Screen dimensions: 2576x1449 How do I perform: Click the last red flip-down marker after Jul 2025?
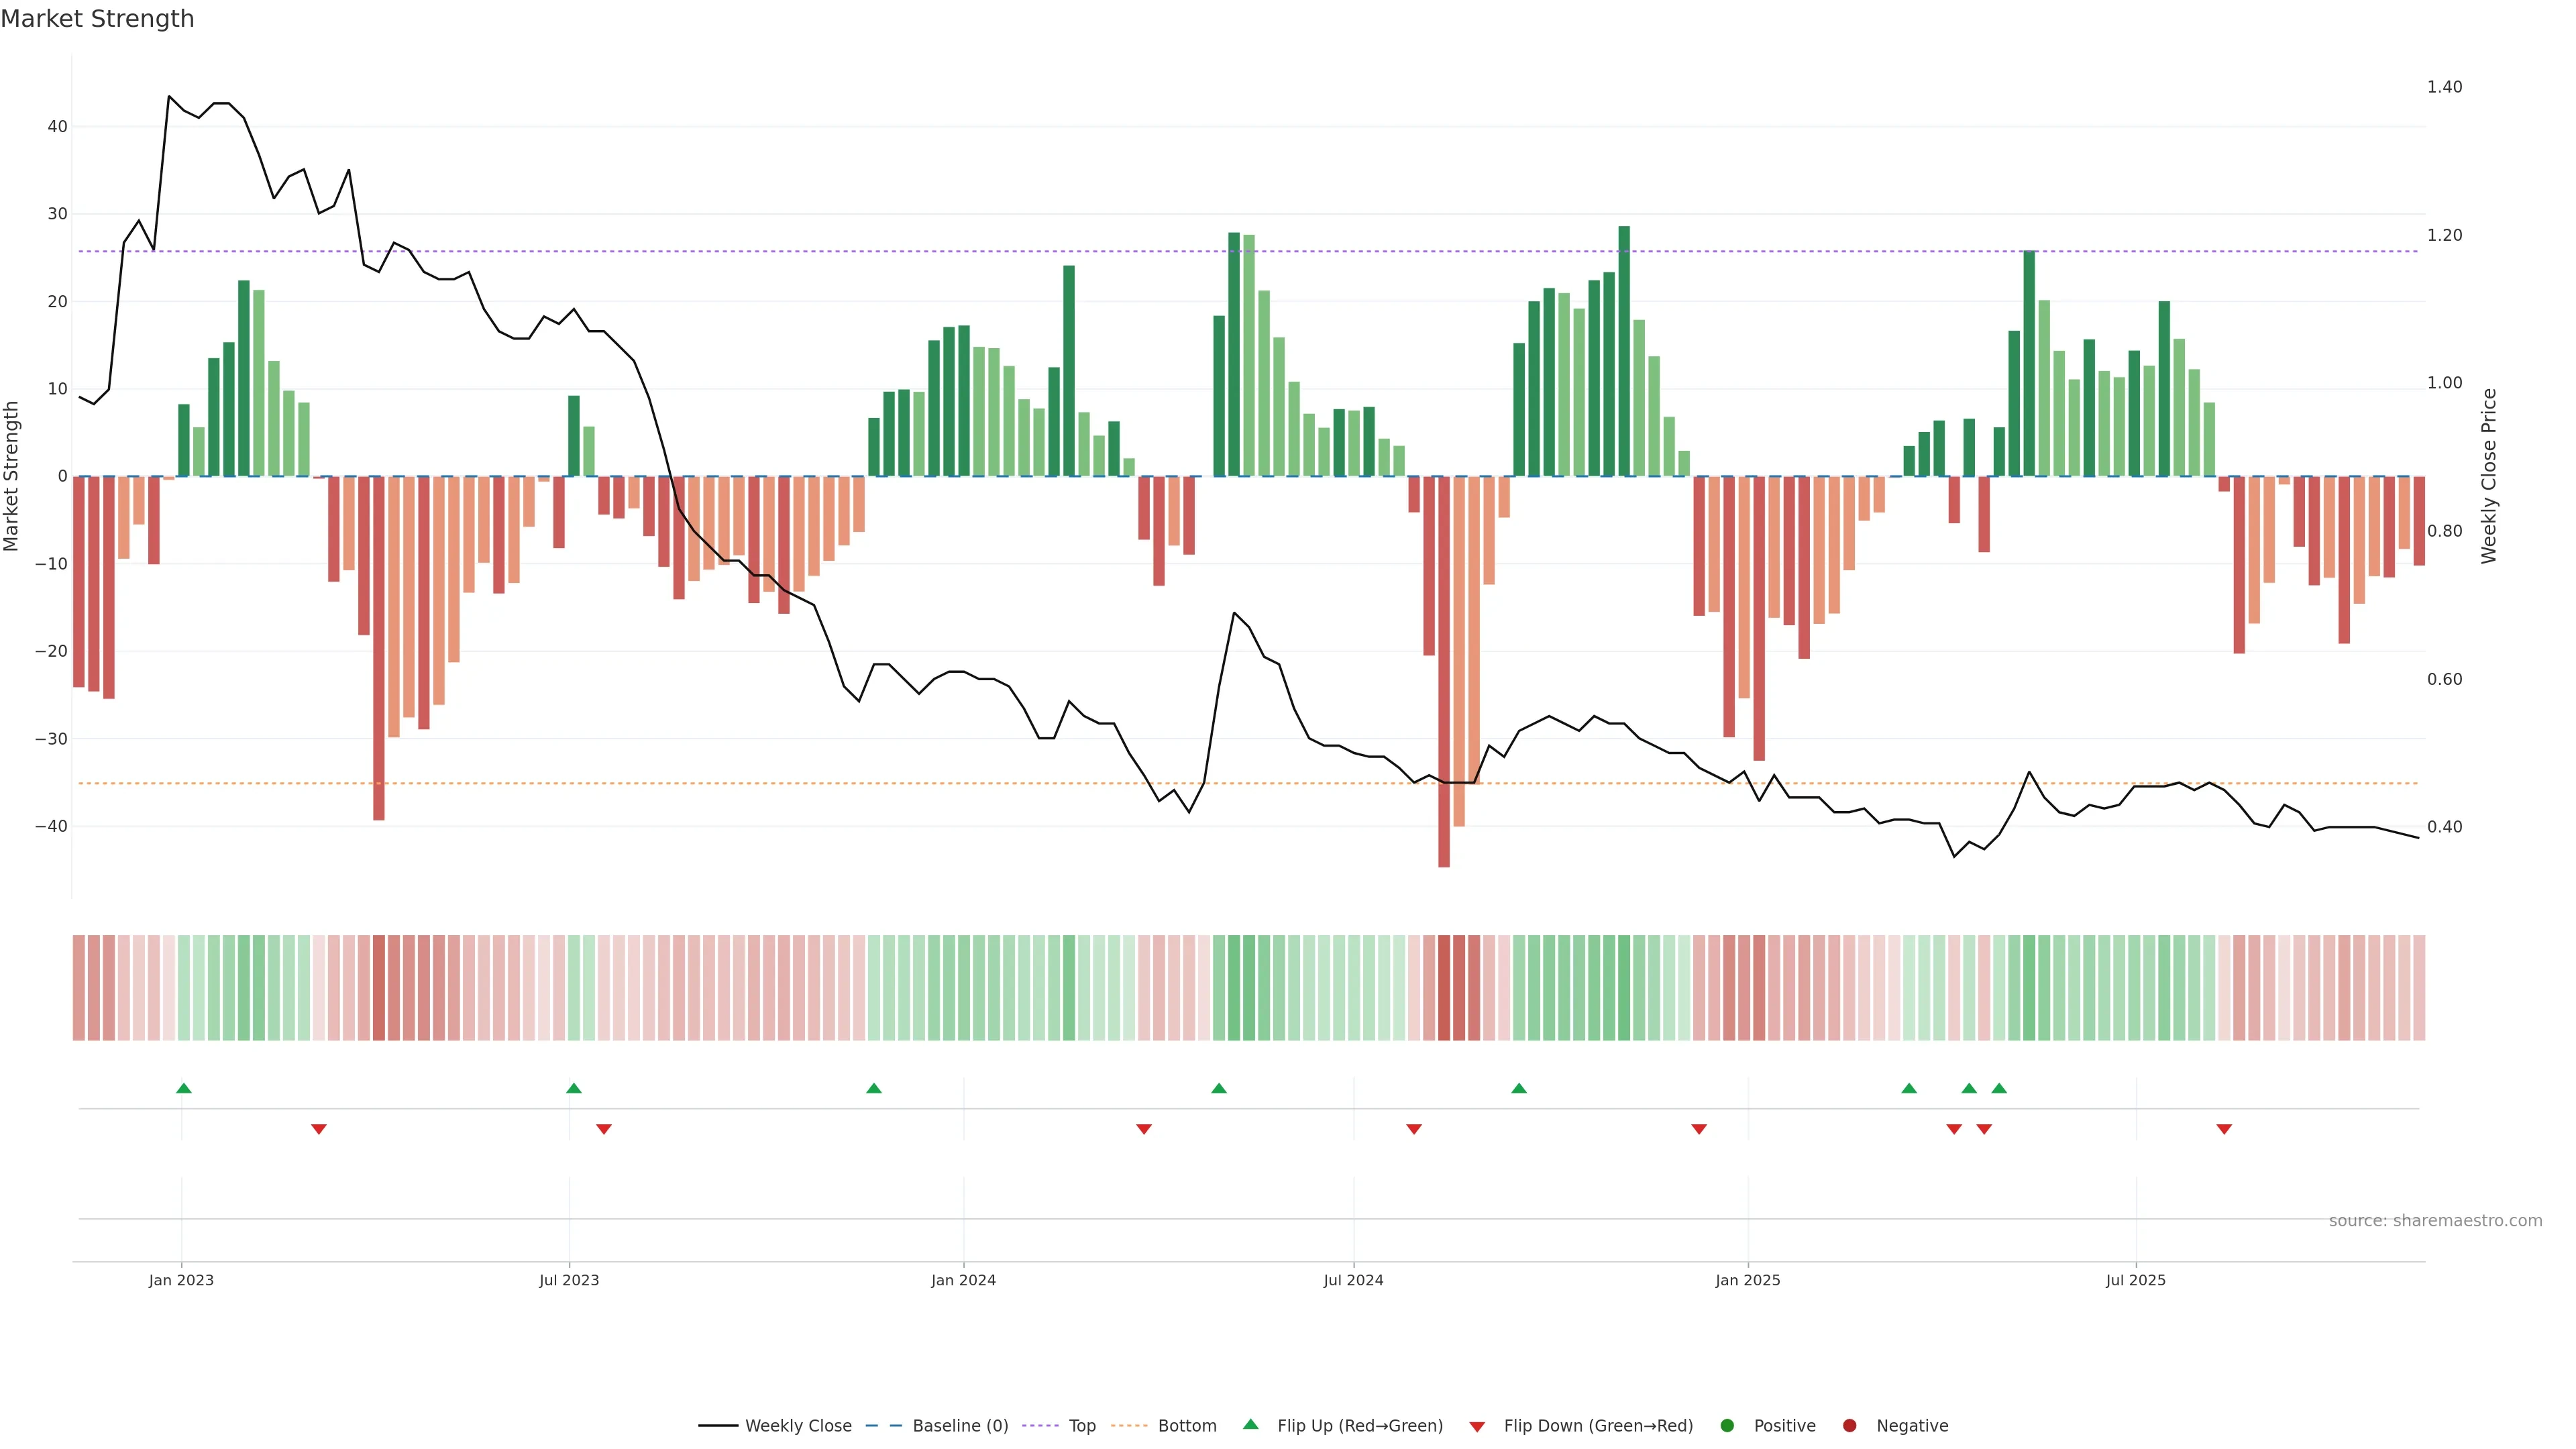pyautogui.click(x=2224, y=1129)
